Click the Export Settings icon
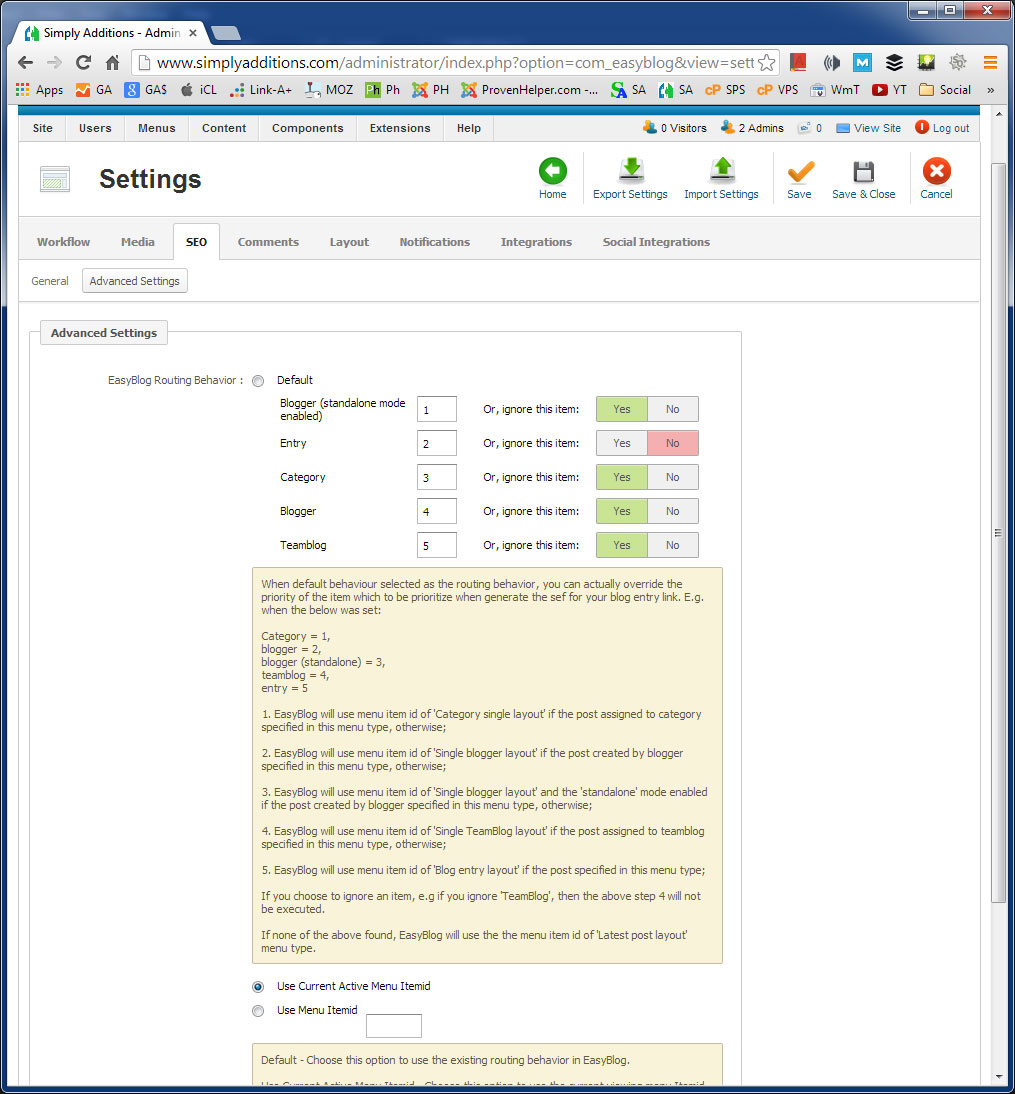1015x1094 pixels. tap(631, 171)
